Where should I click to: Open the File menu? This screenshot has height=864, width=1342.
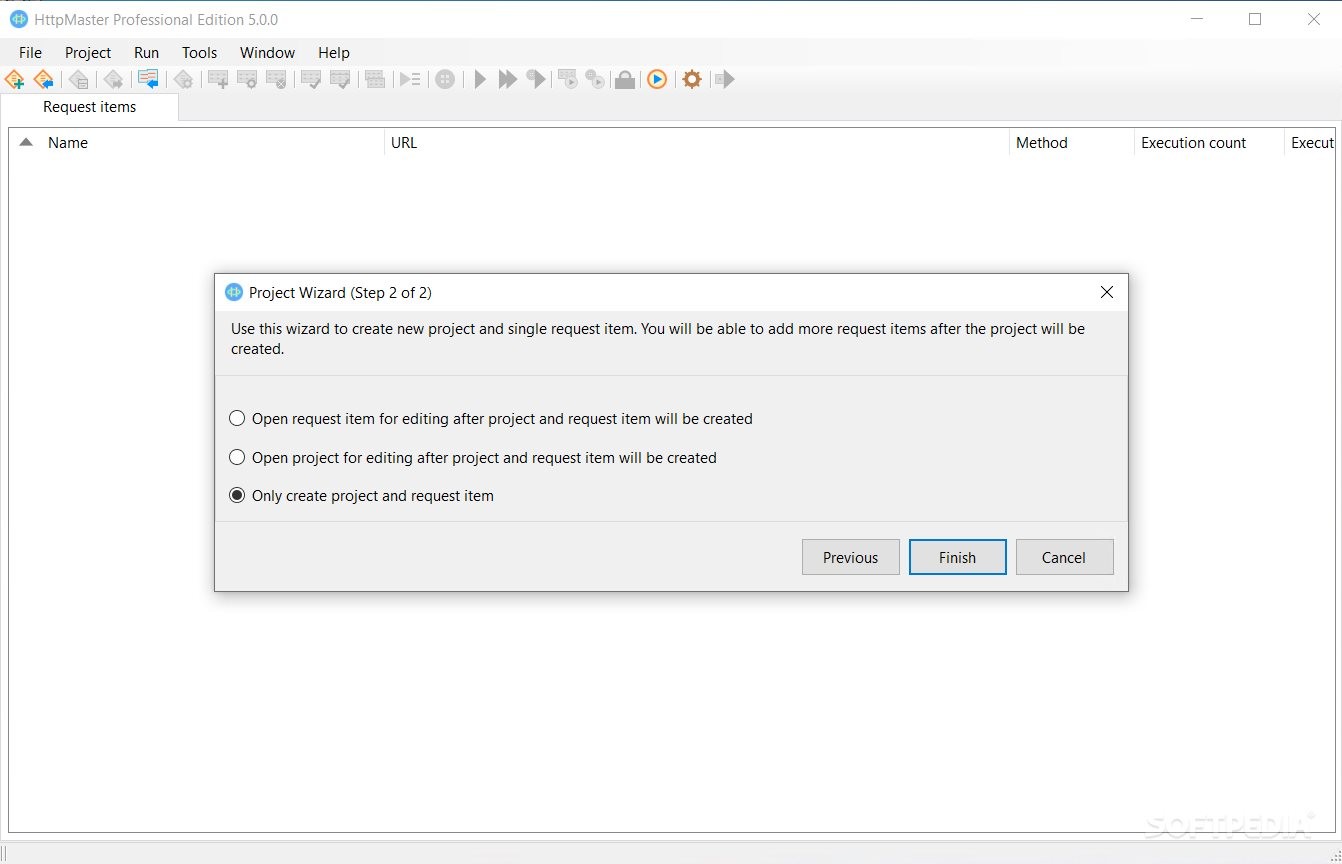coord(30,53)
